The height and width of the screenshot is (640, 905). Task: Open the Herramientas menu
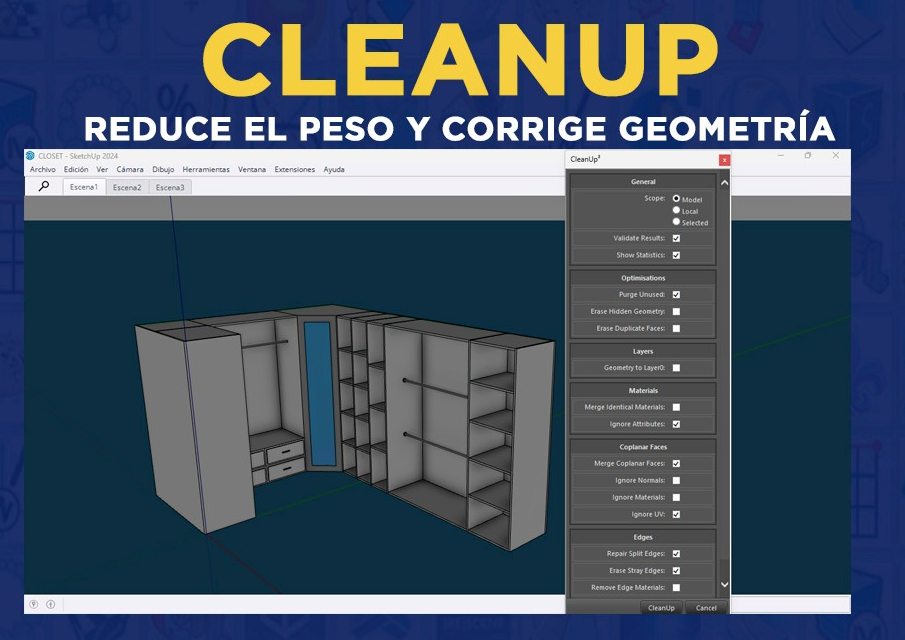(x=206, y=170)
